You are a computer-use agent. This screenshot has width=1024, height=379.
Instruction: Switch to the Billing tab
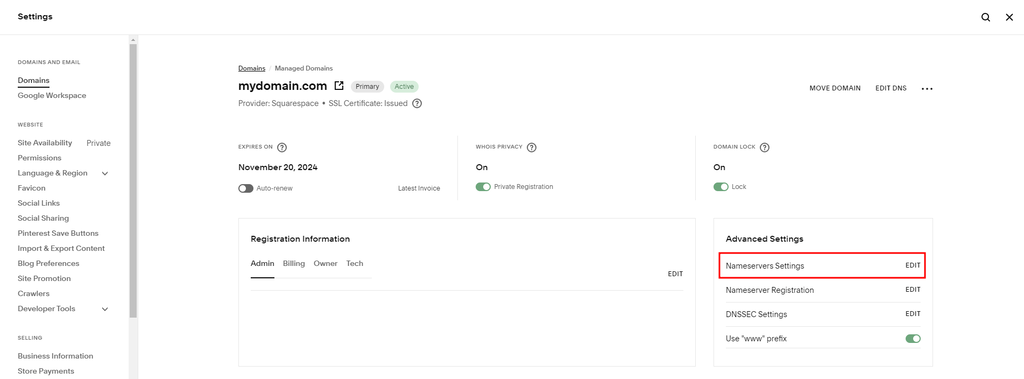click(x=294, y=263)
